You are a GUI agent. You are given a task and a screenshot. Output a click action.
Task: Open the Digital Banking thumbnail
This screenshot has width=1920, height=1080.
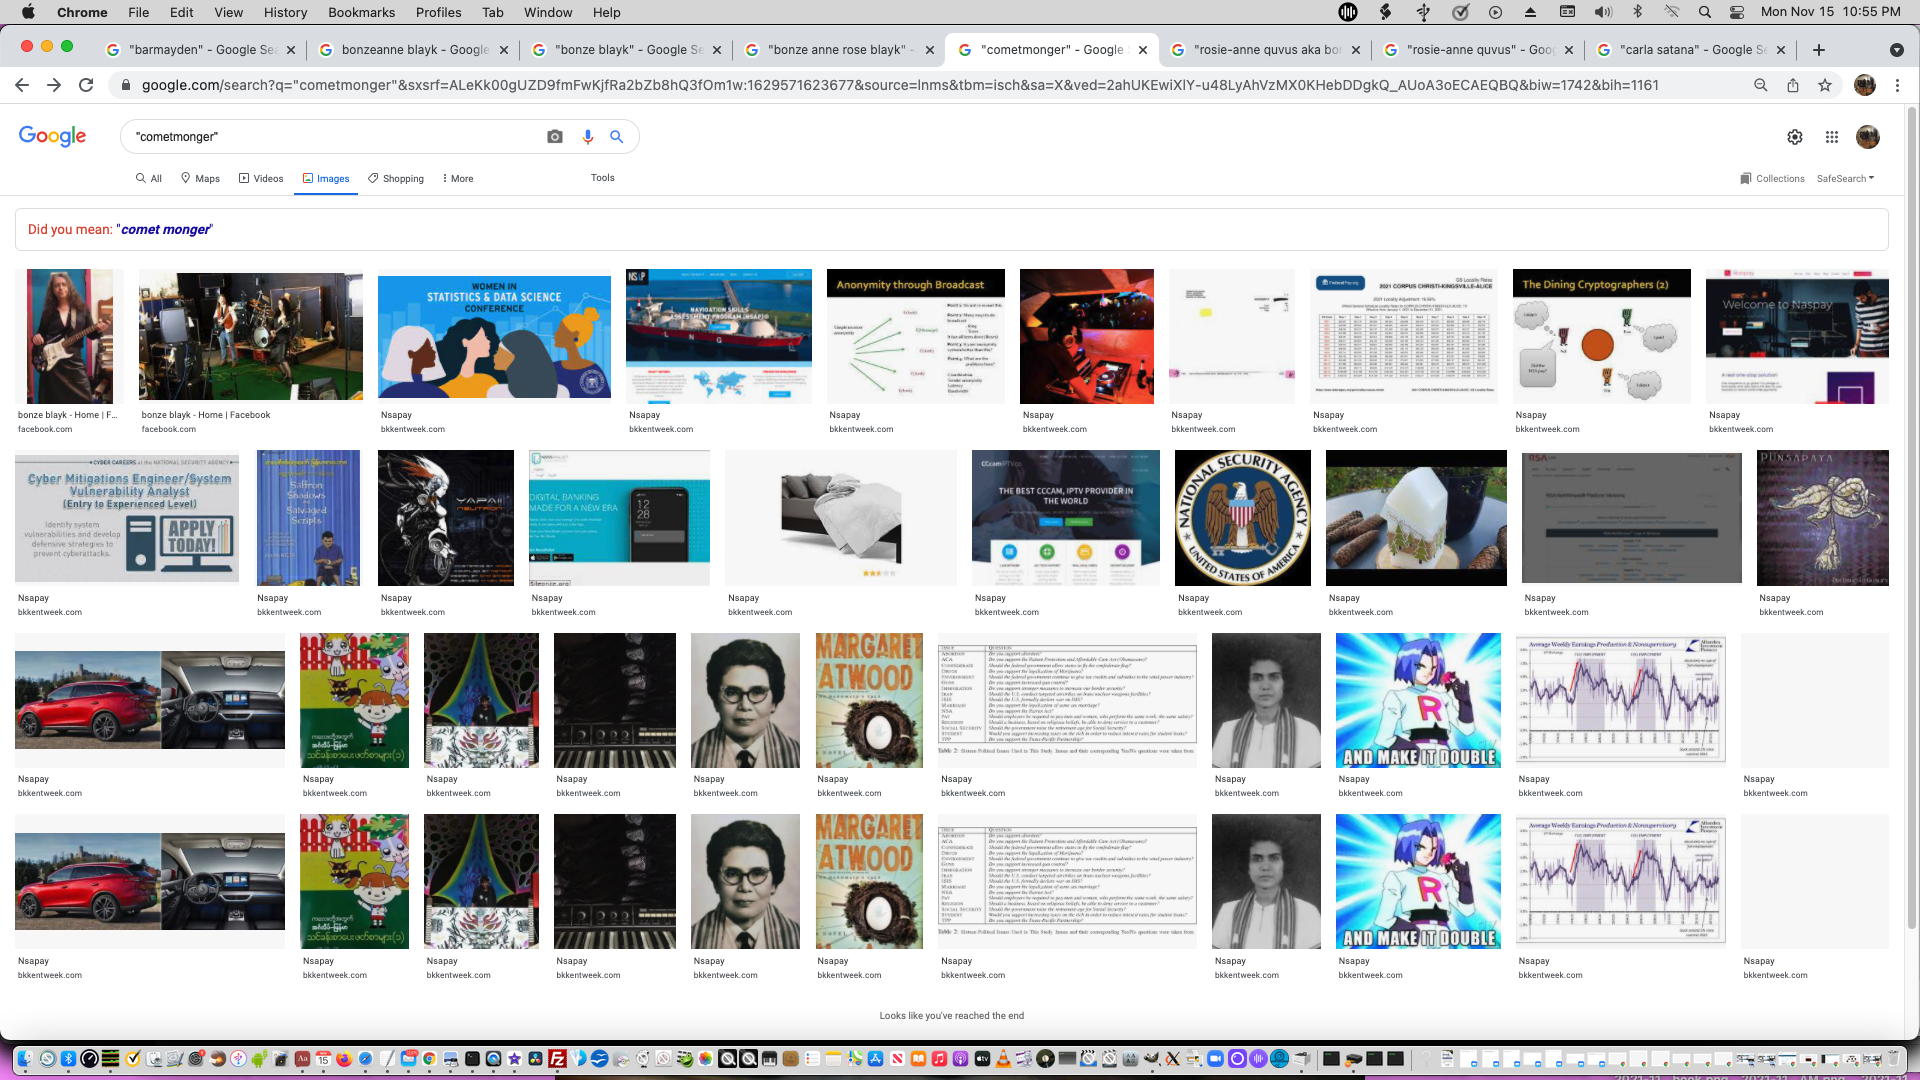pos(619,518)
